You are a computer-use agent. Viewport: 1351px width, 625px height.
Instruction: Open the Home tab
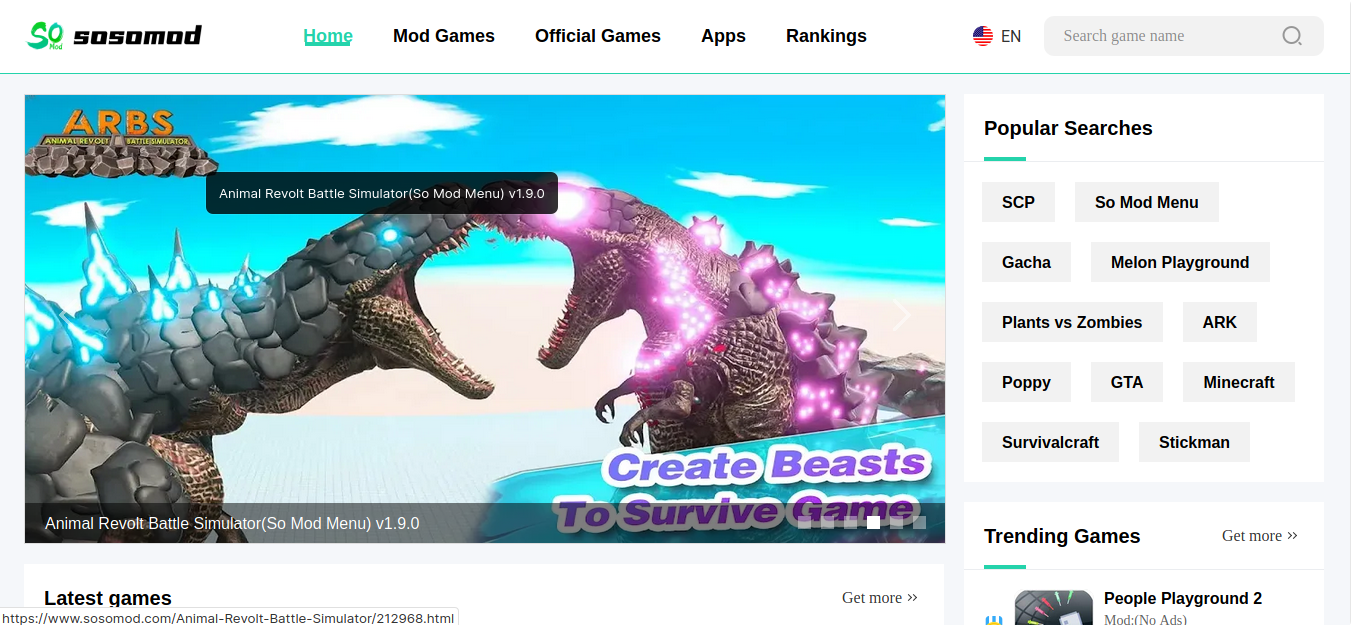[x=328, y=36]
